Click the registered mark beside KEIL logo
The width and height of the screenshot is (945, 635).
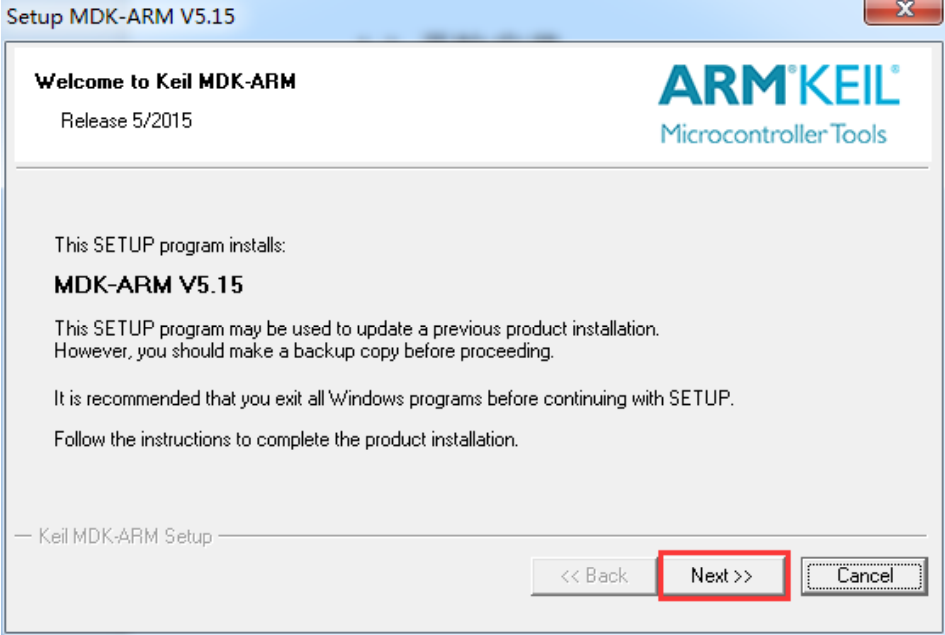coord(895,69)
